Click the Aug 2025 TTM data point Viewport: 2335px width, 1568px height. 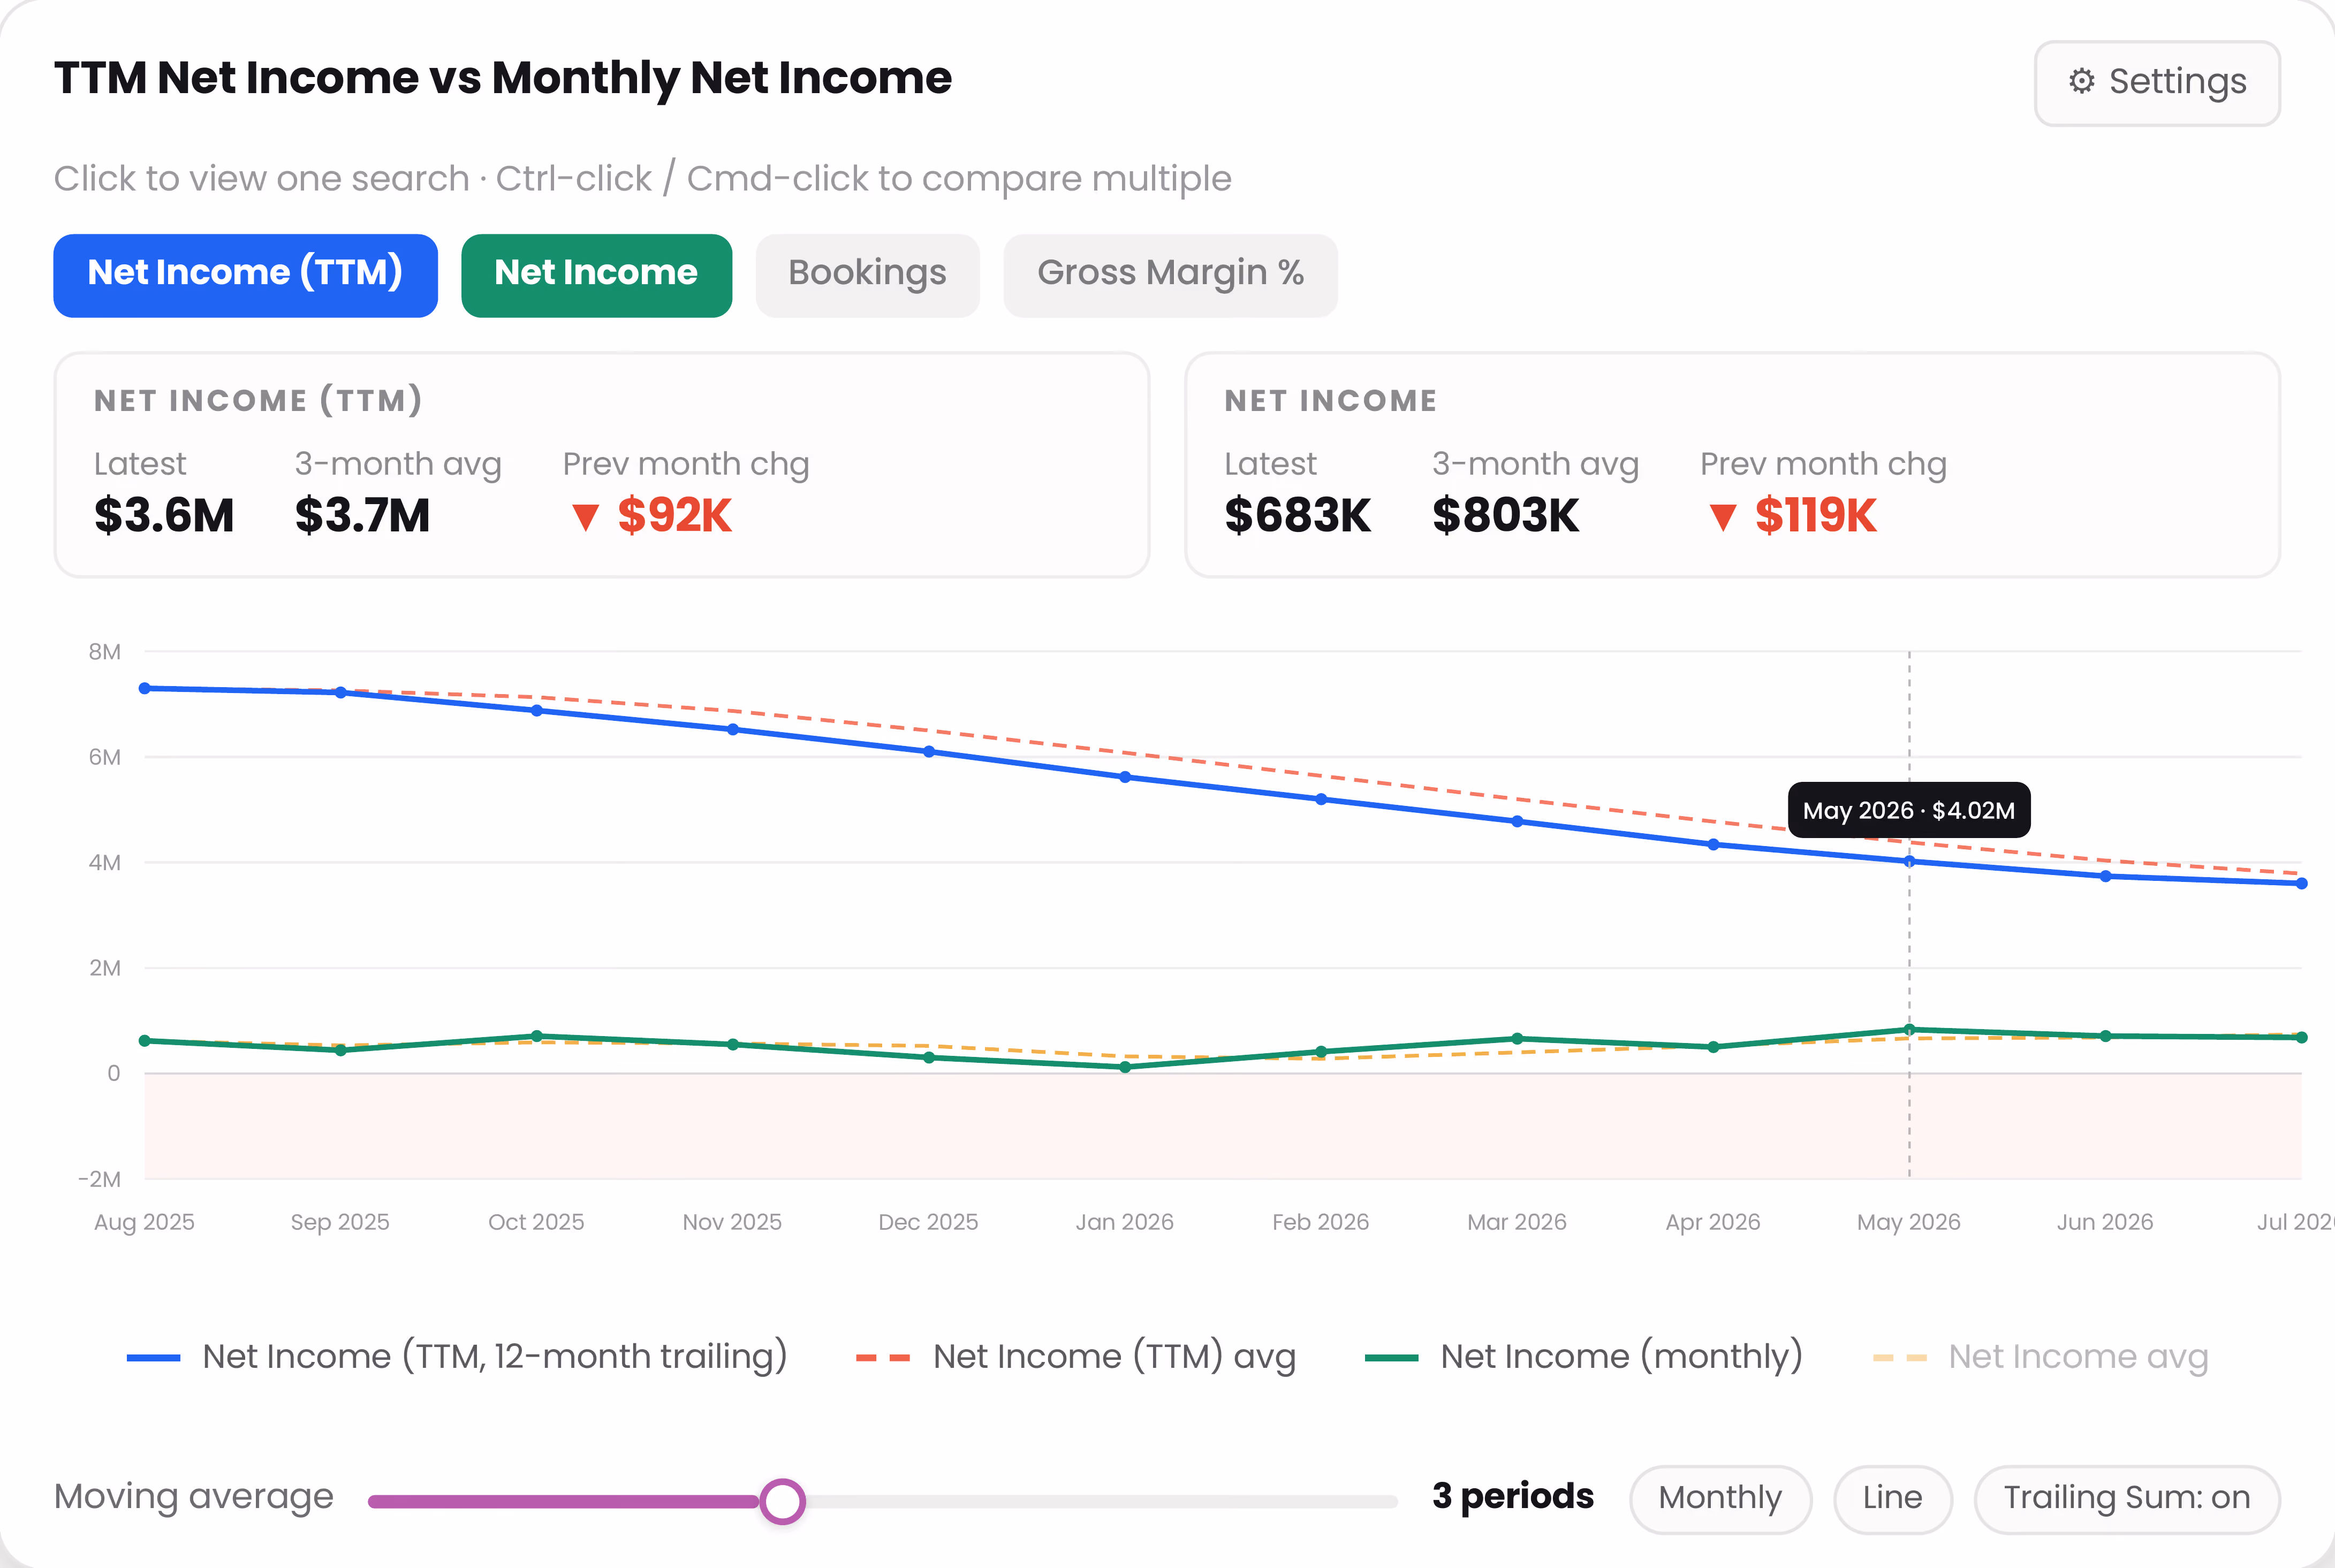coord(145,688)
